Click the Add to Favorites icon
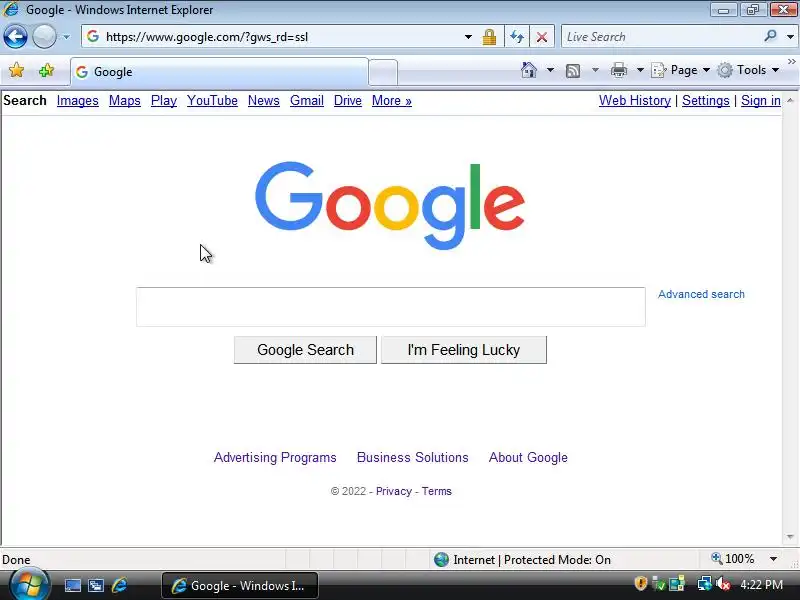The width and height of the screenshot is (800, 600). [x=46, y=70]
